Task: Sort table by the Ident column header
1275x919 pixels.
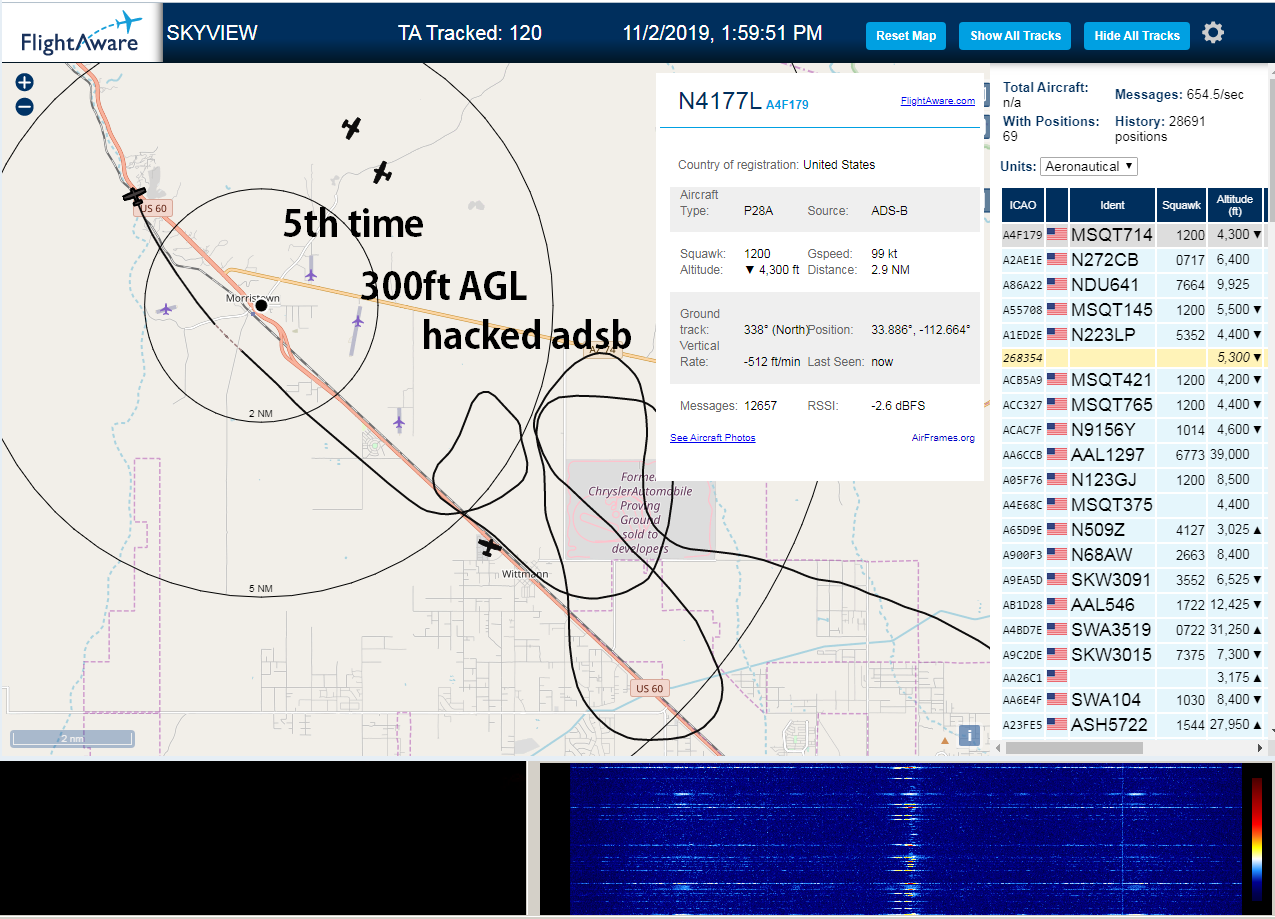Action: 1112,205
